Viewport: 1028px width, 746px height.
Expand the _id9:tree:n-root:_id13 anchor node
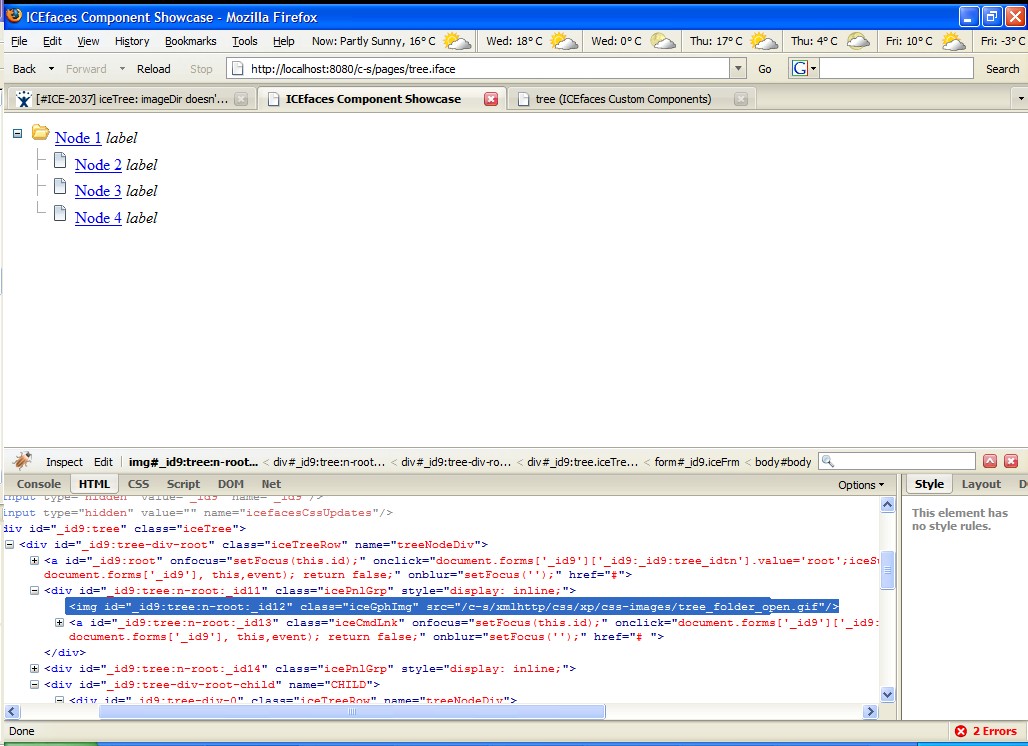pyautogui.click(x=59, y=623)
